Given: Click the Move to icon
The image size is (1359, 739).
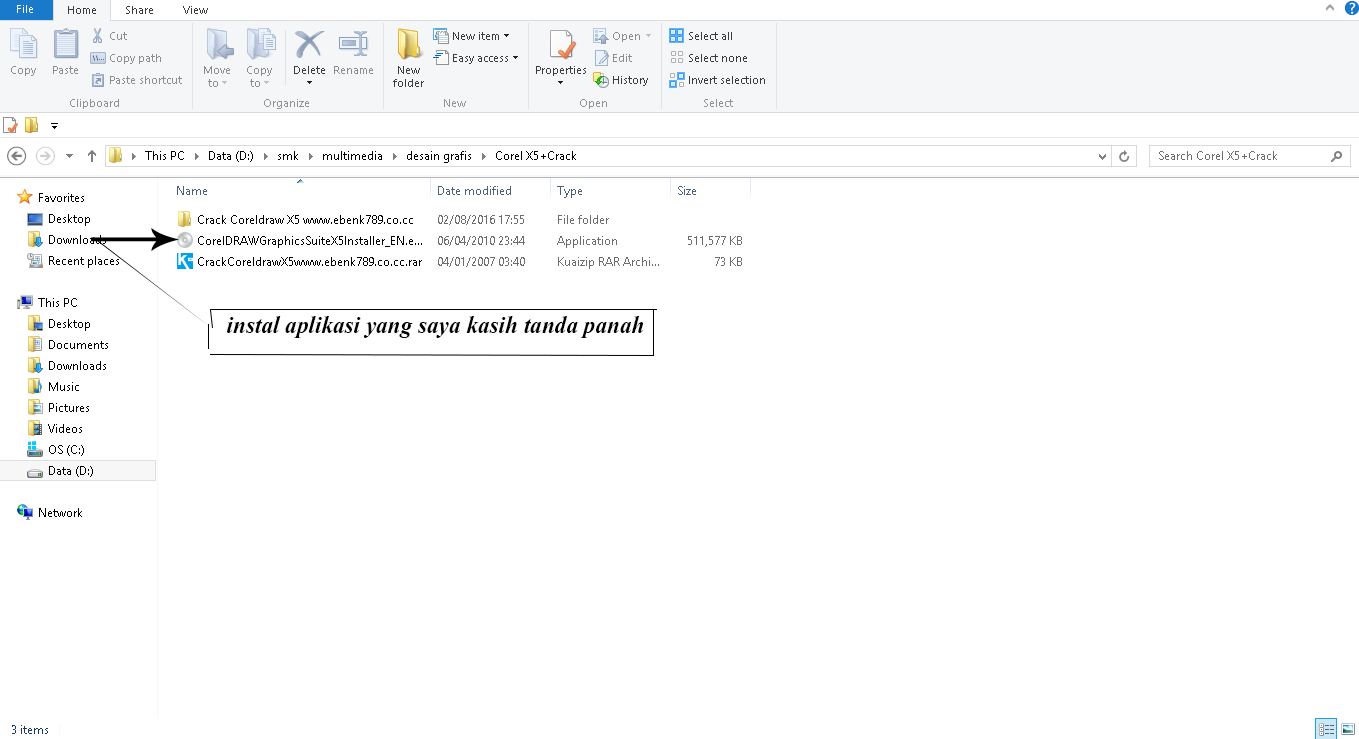Looking at the screenshot, I should coord(217,45).
